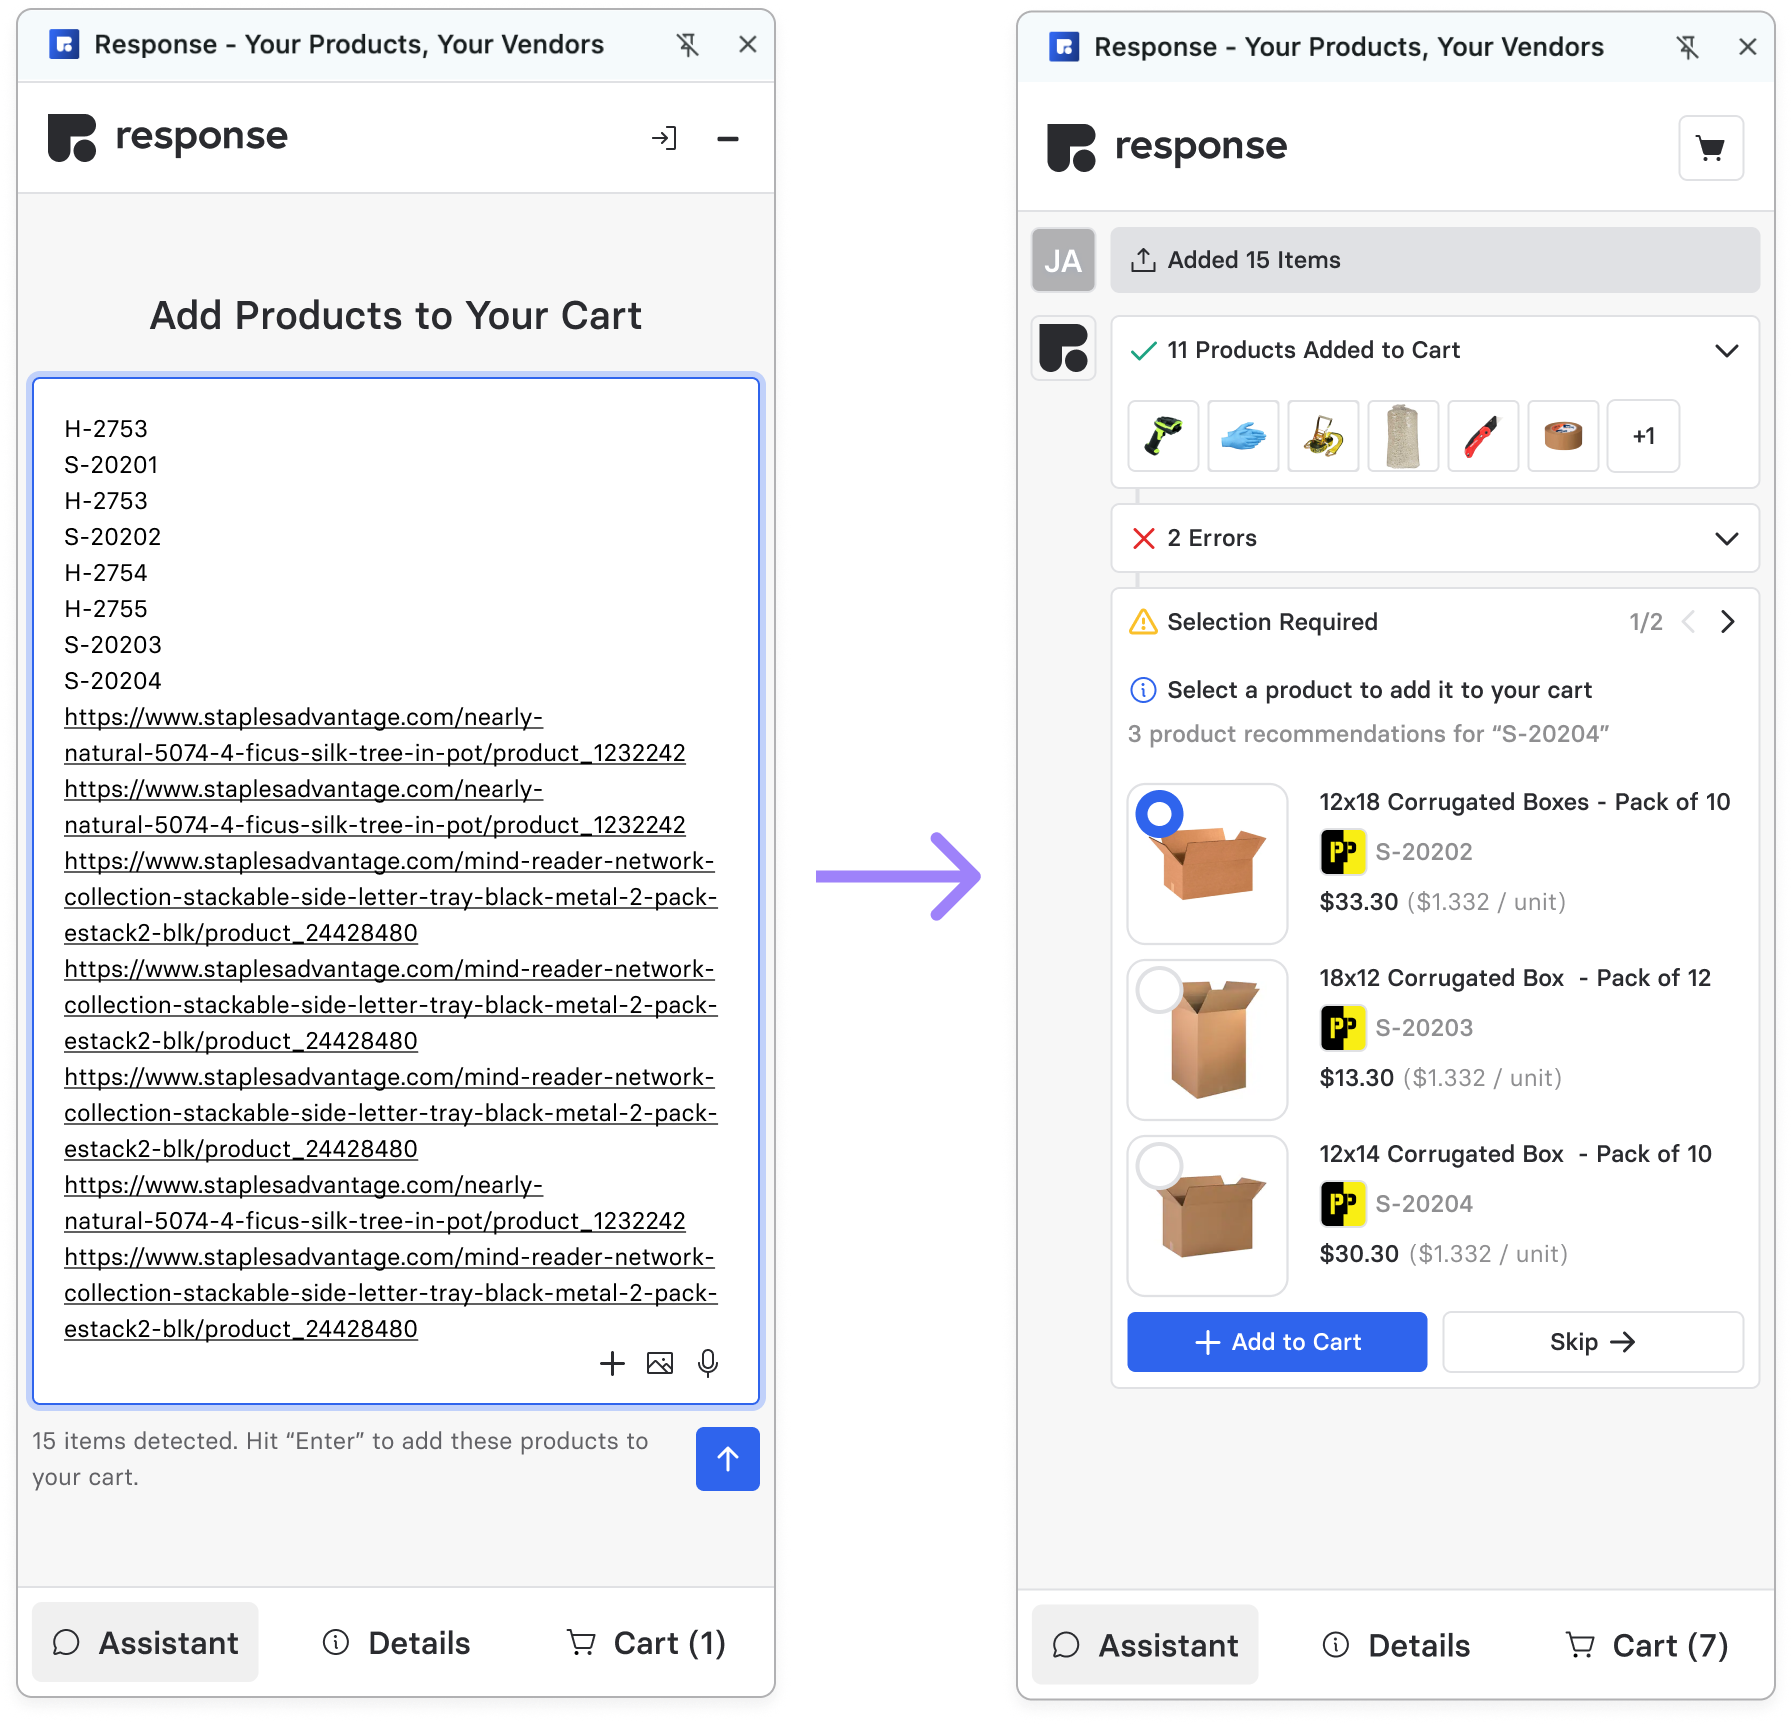Minimize left panel with dash icon
The image size is (1792, 1725).
728,138
